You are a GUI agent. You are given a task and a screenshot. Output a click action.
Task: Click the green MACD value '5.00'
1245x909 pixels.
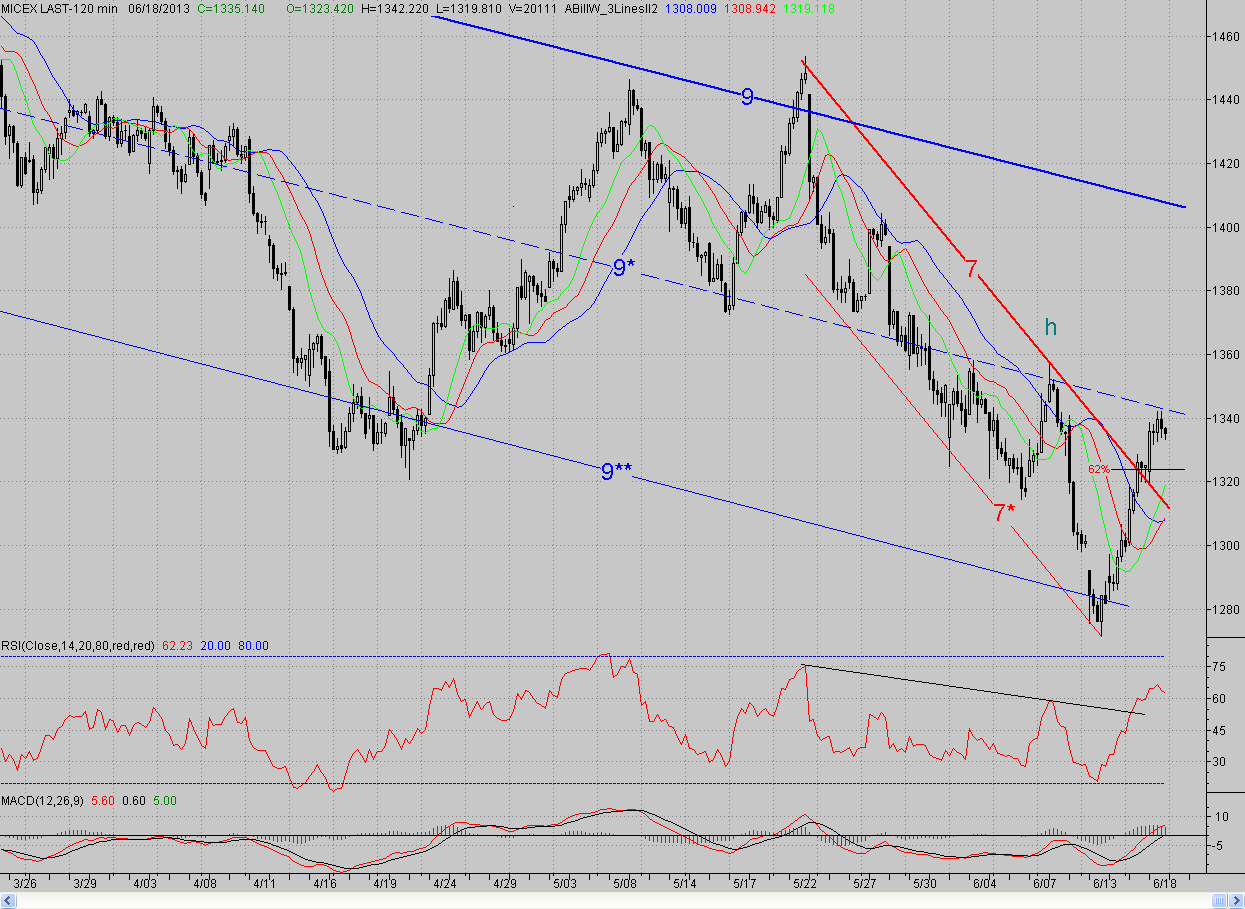click(x=166, y=801)
